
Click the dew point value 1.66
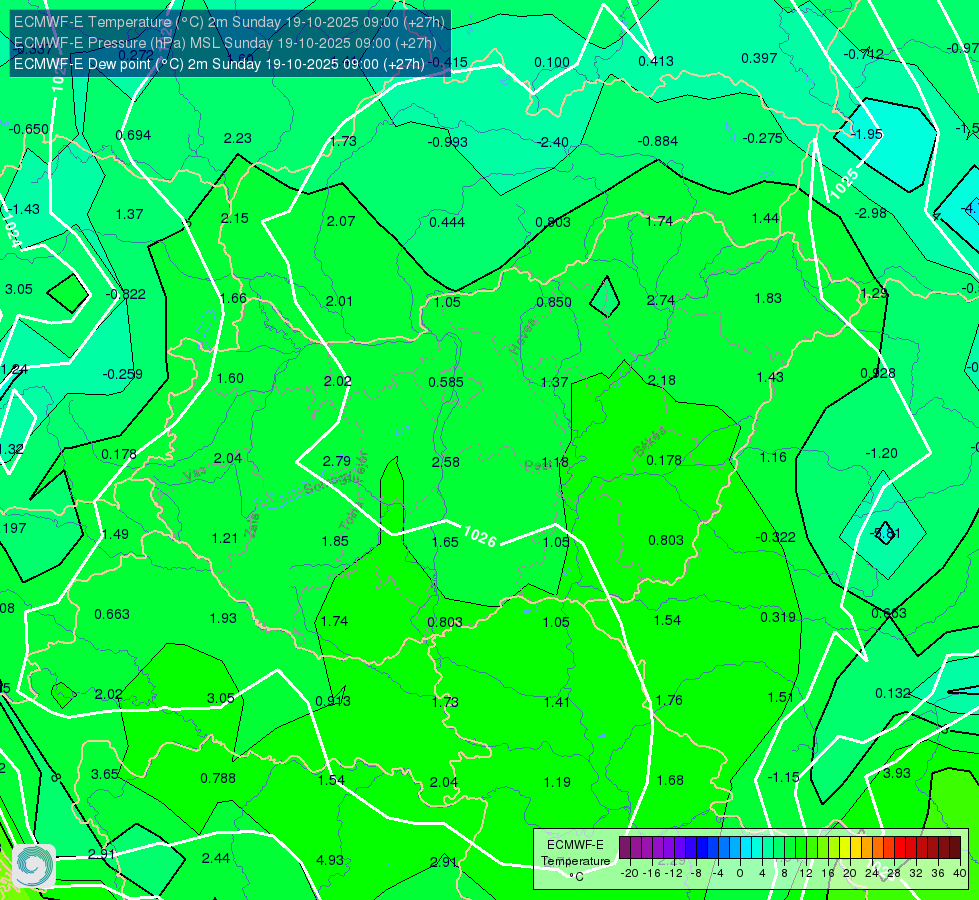click(x=233, y=298)
